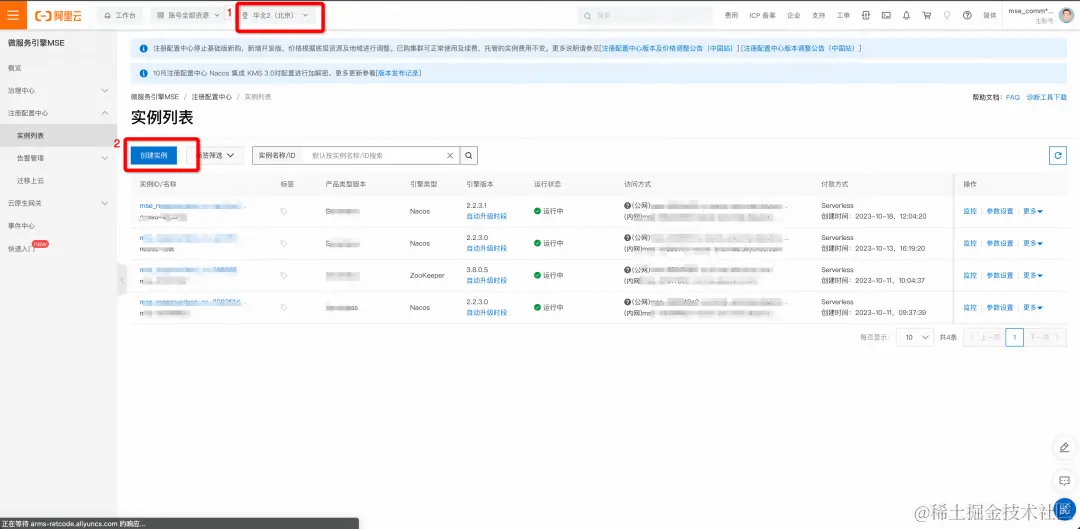The width and height of the screenshot is (1080, 529).
Task: Click the access help icon in ZooKeeper row
Action: pyautogui.click(x=627, y=270)
